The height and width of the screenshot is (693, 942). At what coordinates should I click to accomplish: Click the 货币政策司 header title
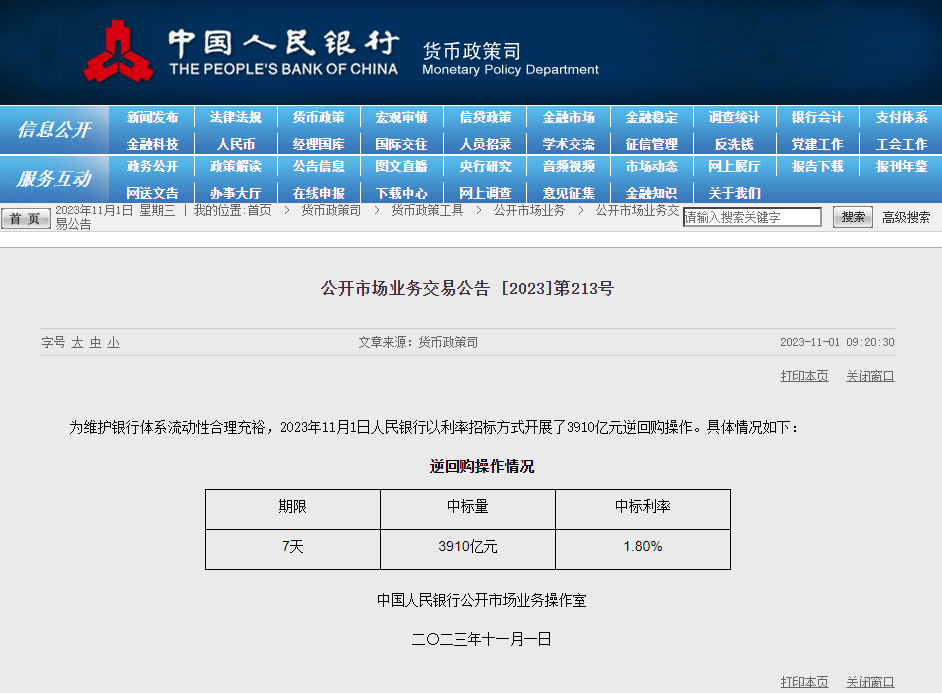(472, 51)
